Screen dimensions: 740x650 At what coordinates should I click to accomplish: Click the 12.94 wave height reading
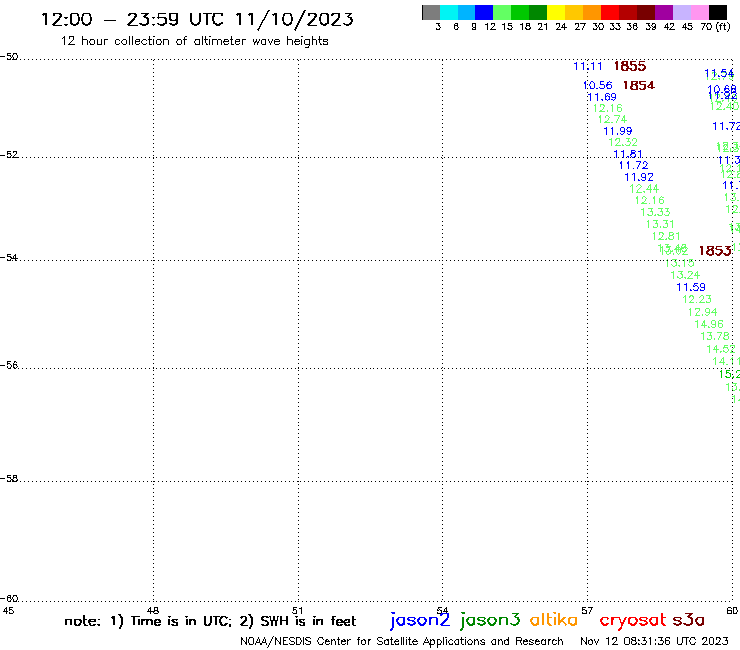point(702,312)
